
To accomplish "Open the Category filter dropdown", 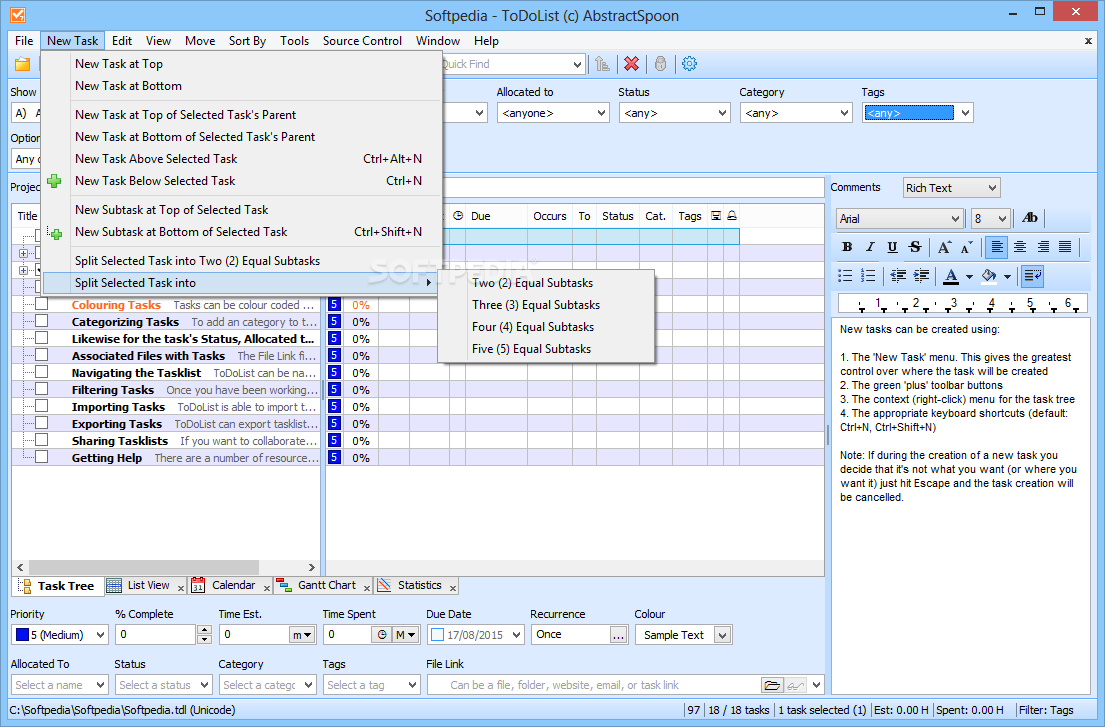I will [844, 113].
